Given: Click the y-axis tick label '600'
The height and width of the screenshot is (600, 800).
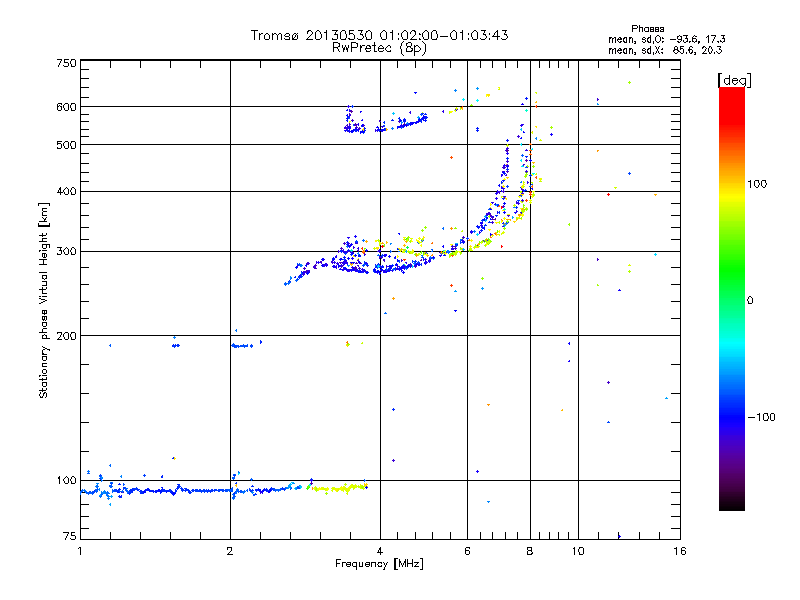Looking at the screenshot, I should pyautogui.click(x=66, y=107).
